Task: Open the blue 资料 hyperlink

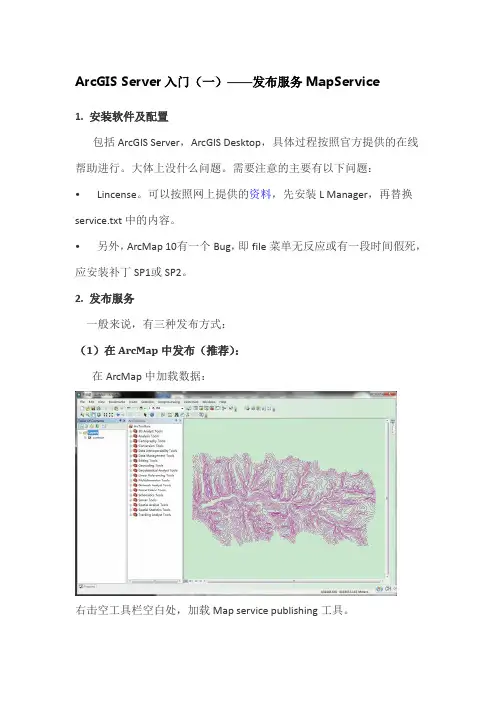Action: pos(260,194)
